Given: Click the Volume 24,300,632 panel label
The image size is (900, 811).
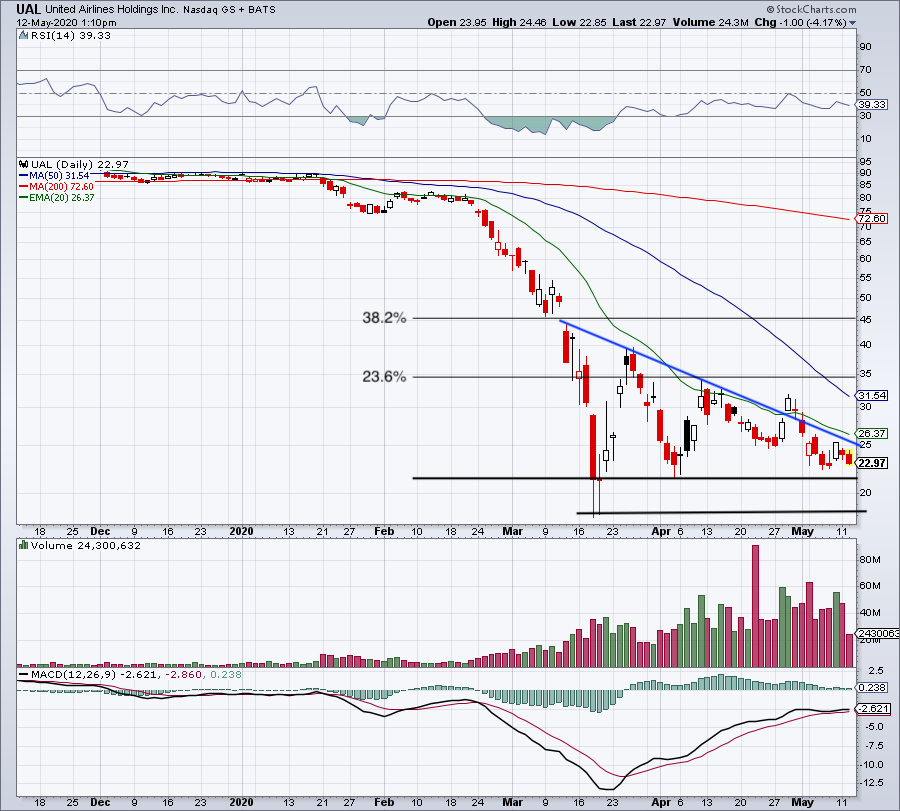Looking at the screenshot, I should pyautogui.click(x=86, y=545).
